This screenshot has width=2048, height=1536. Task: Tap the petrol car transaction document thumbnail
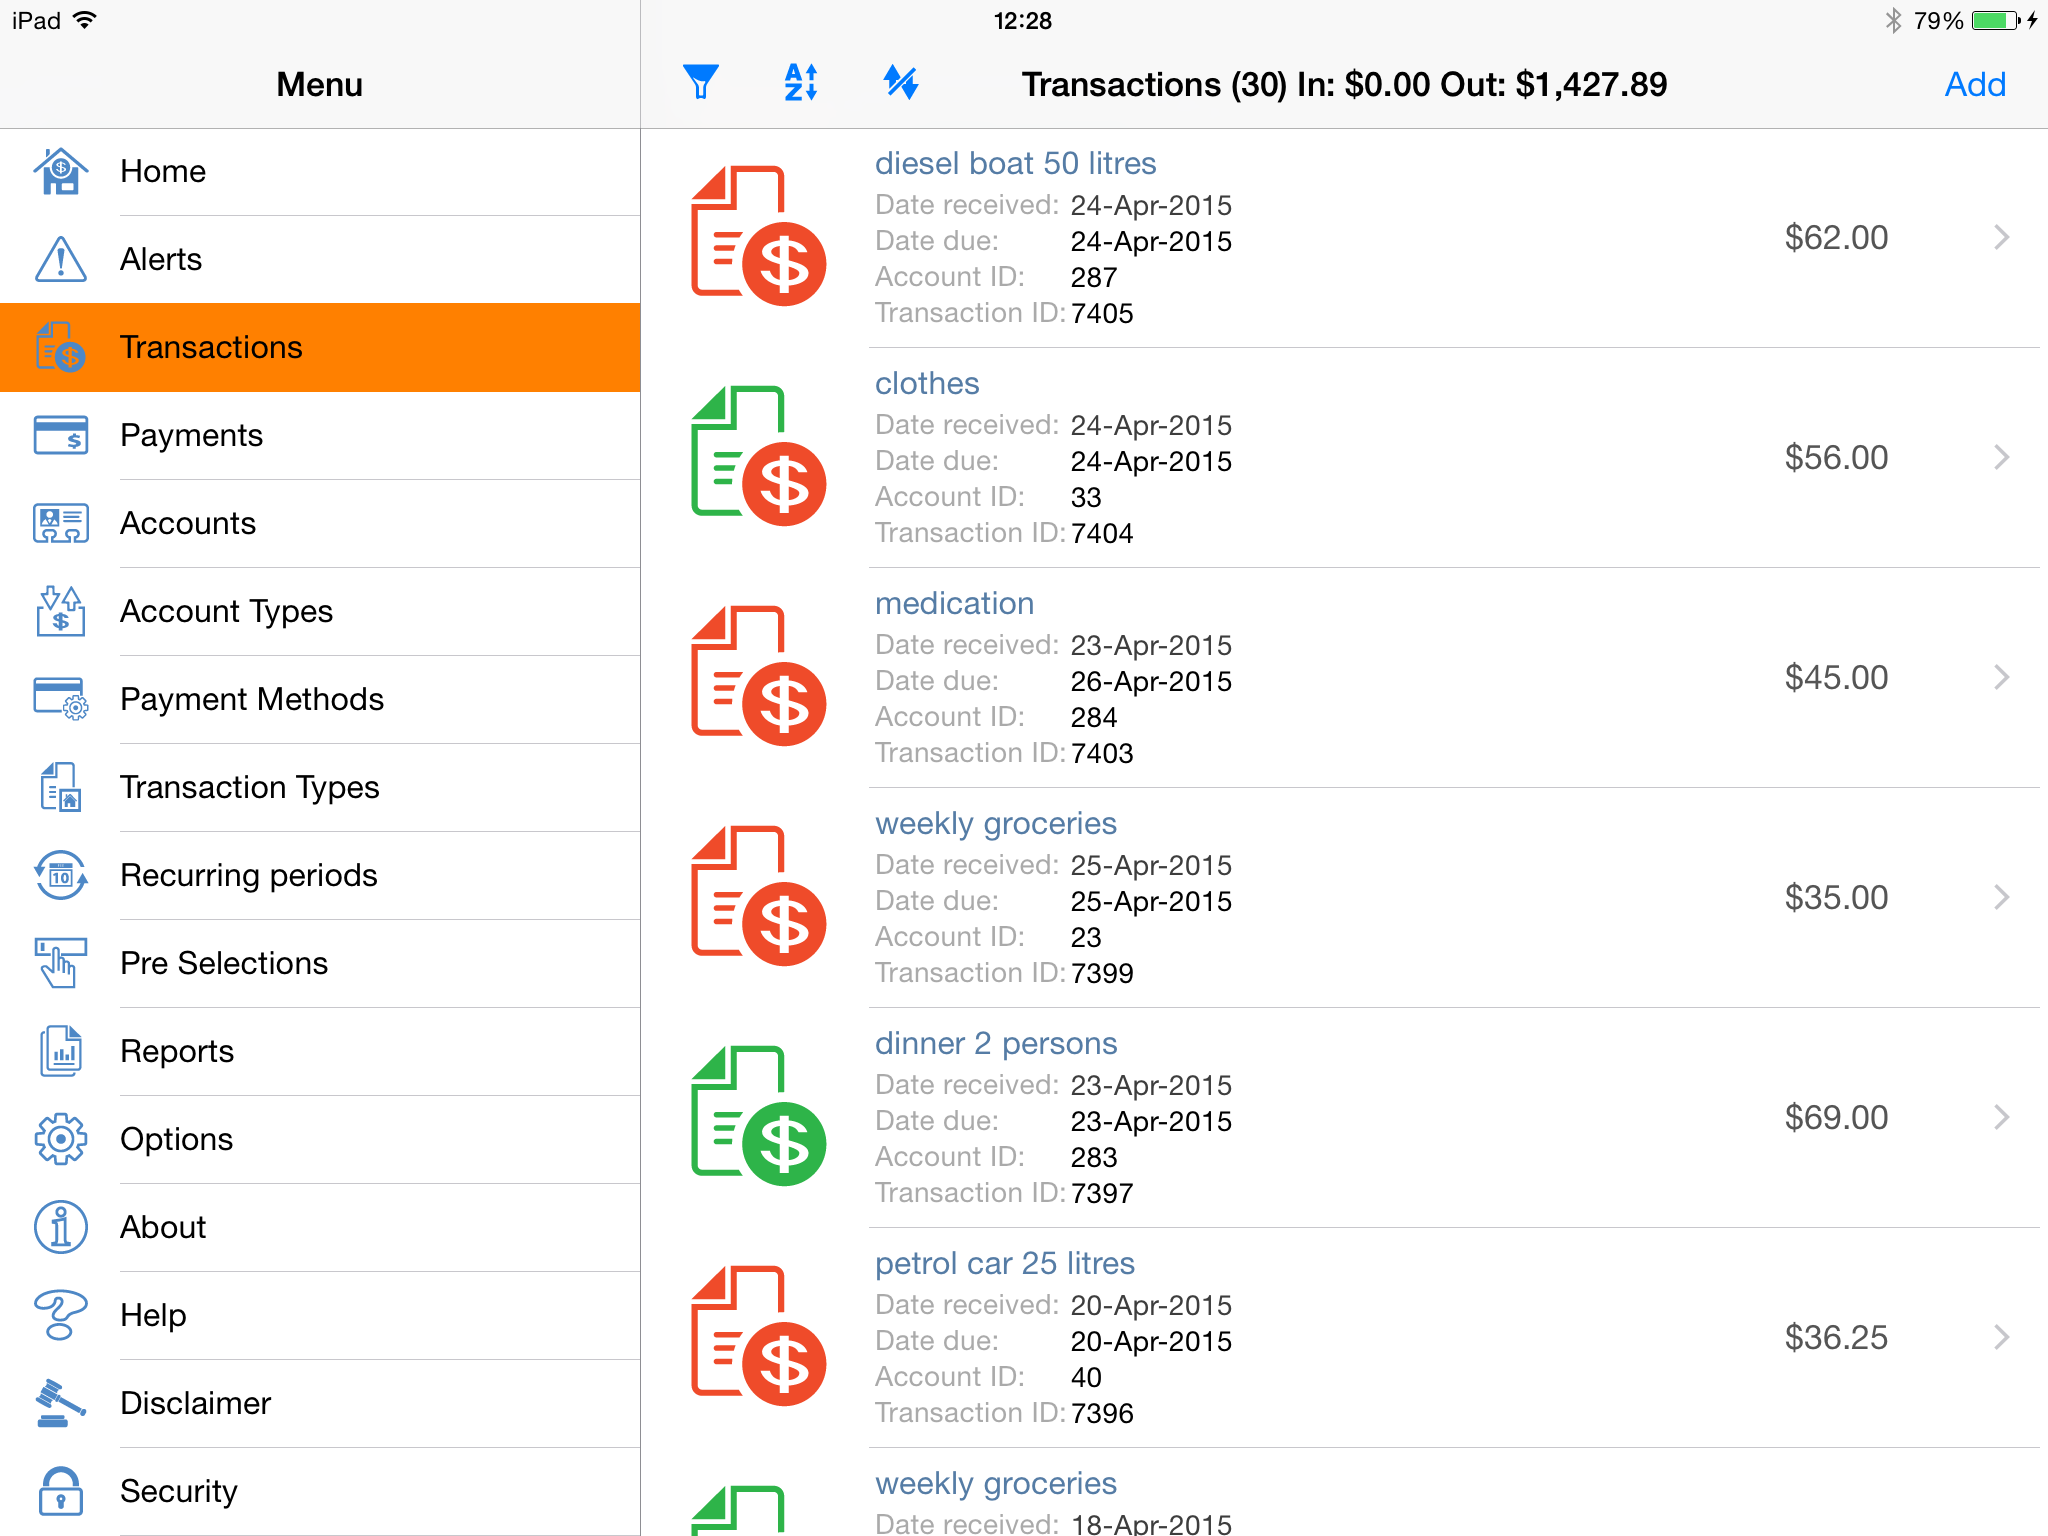[758, 1336]
